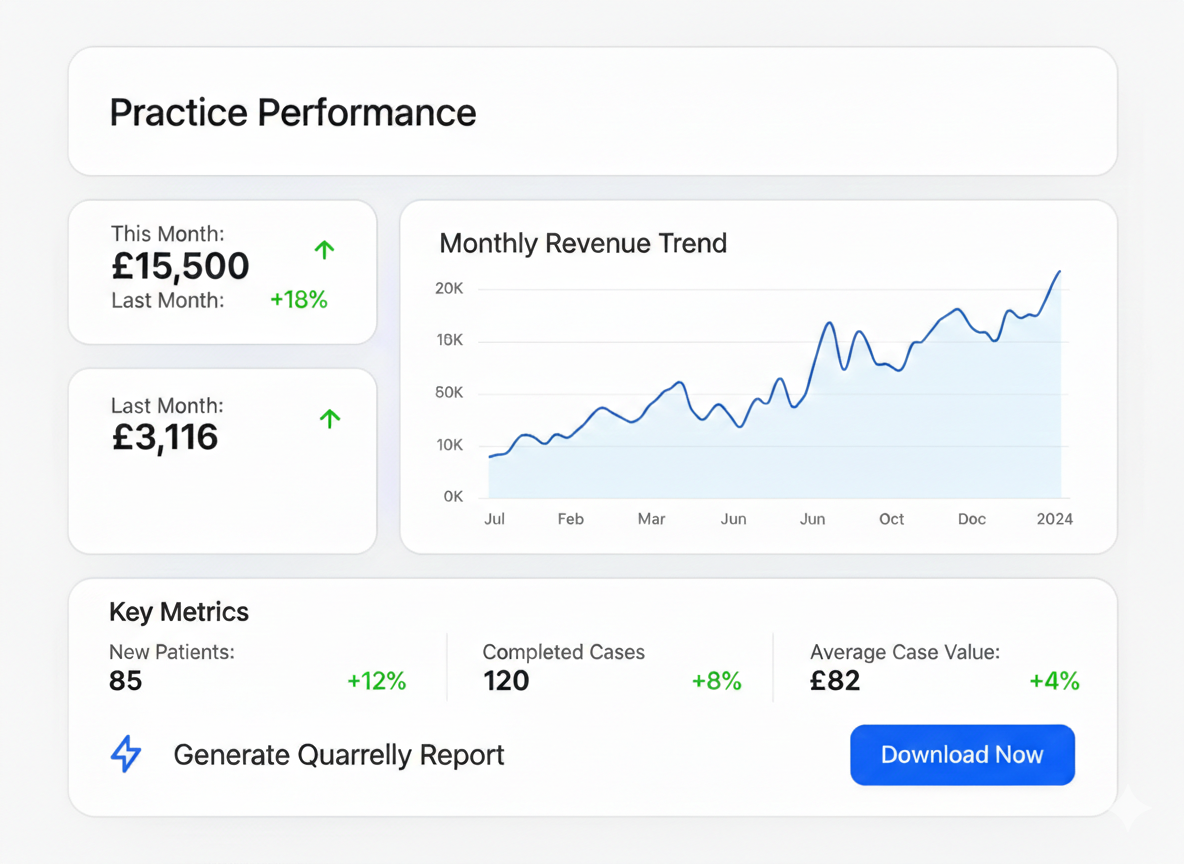The height and width of the screenshot is (864, 1184).
Task: Click the revenue trend line at its peak
Action: pos(1059,271)
